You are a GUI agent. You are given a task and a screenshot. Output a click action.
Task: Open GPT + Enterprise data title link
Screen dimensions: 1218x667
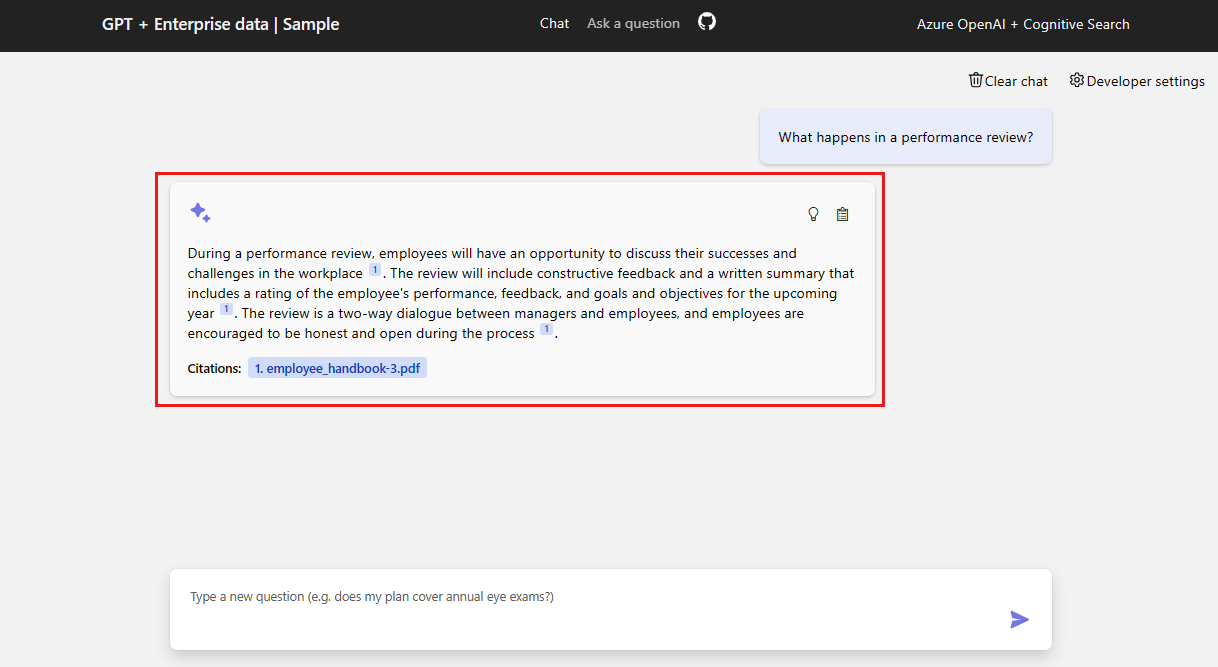tap(221, 24)
